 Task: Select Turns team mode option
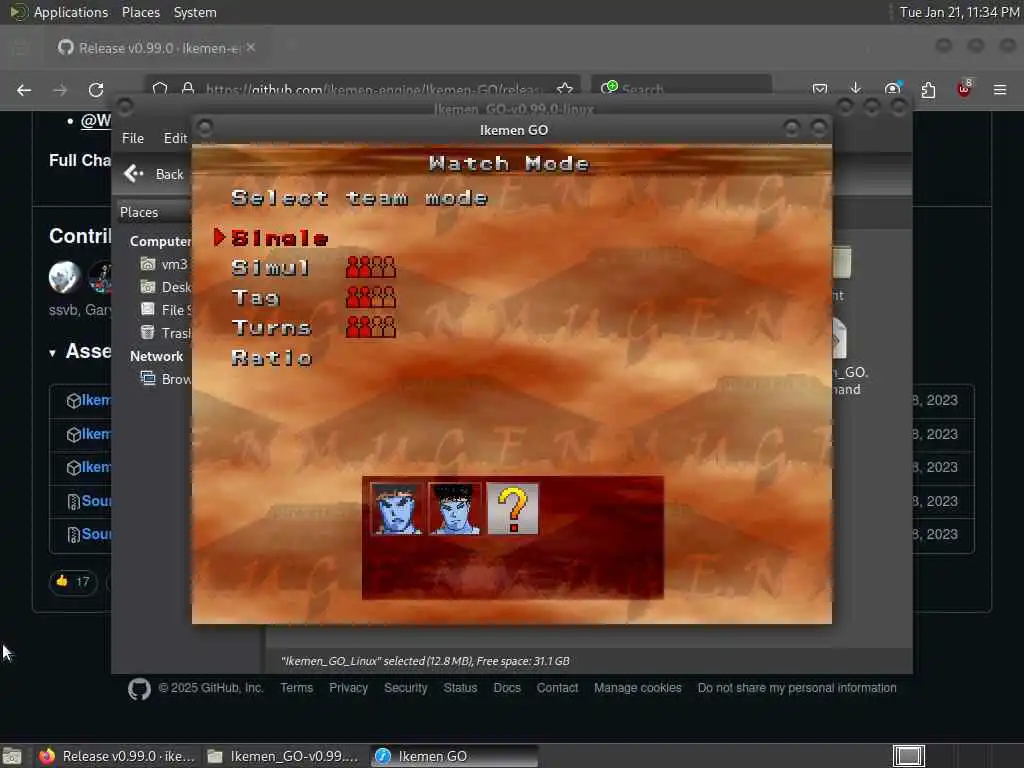pos(271,327)
